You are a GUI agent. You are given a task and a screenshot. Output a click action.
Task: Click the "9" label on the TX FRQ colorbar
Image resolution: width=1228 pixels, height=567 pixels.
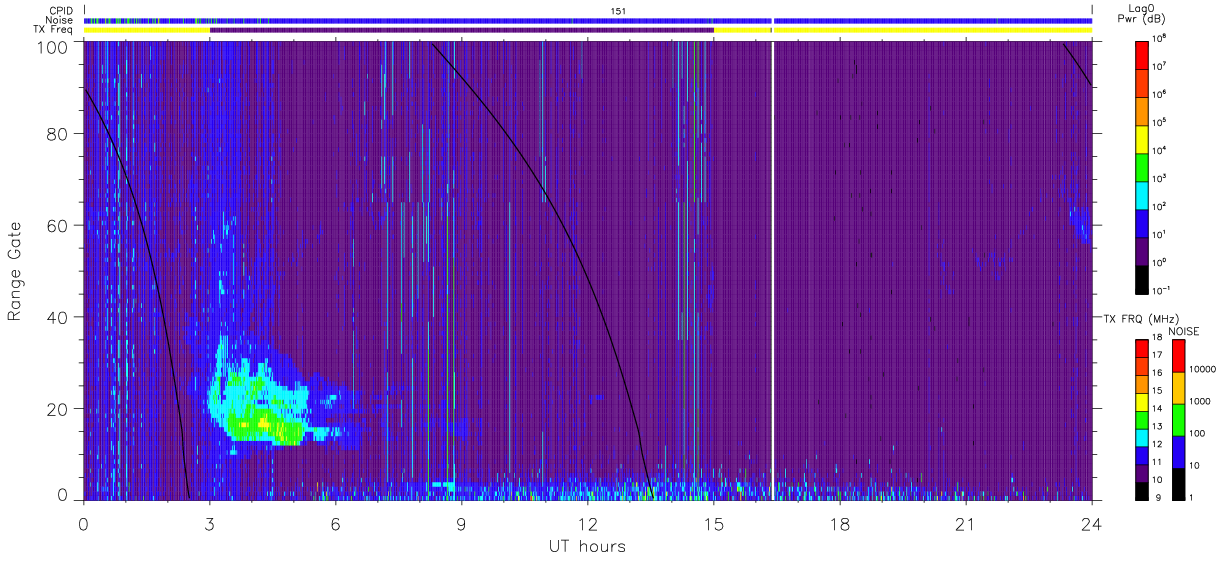coord(1161,498)
